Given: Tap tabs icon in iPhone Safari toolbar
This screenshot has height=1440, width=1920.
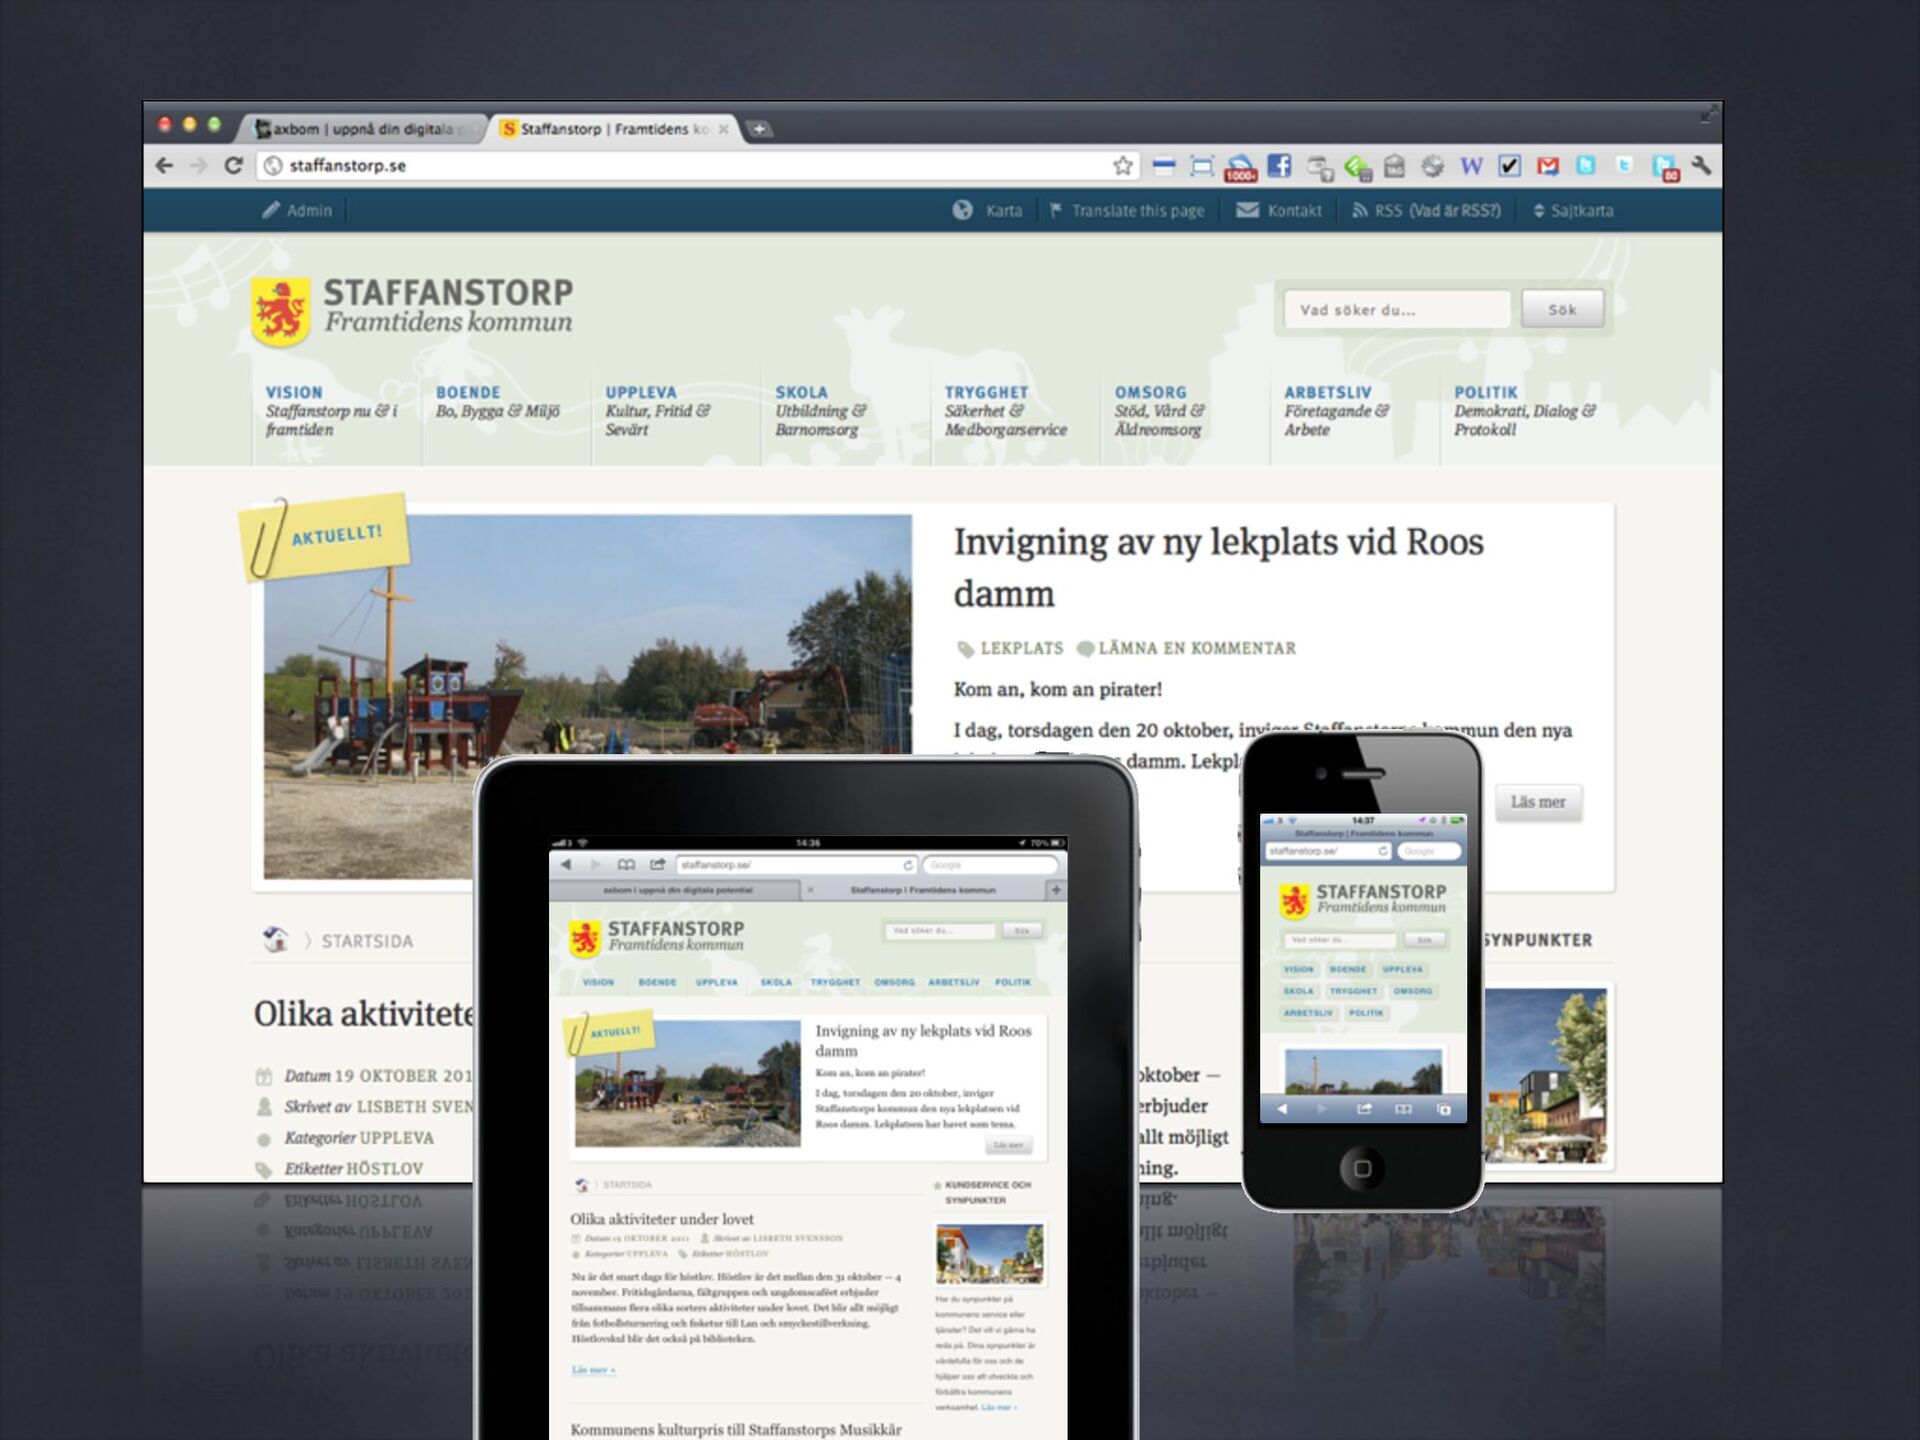Looking at the screenshot, I should pyautogui.click(x=1444, y=1109).
